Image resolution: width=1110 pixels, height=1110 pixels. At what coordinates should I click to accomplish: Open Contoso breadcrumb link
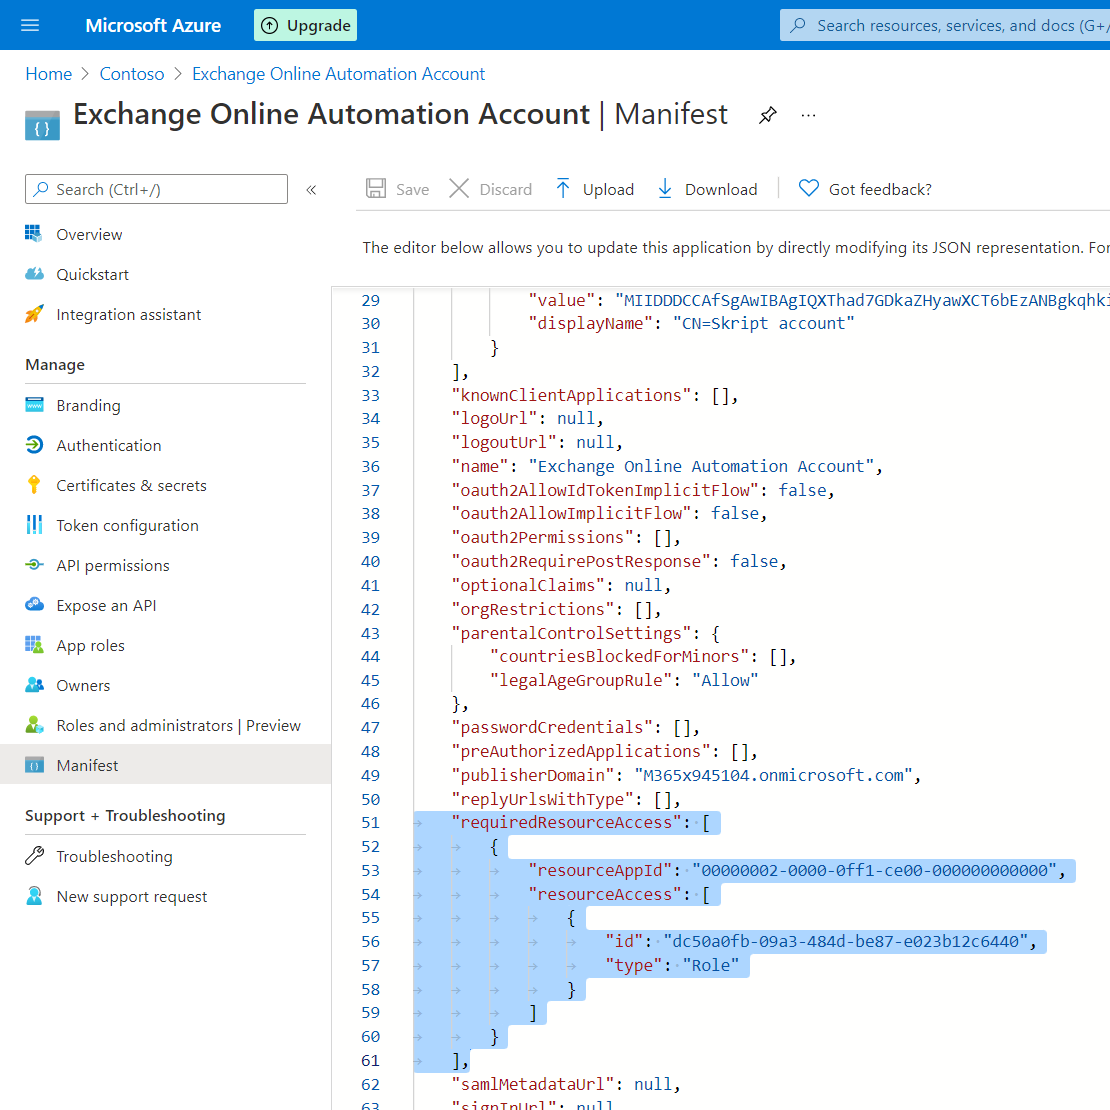(132, 74)
